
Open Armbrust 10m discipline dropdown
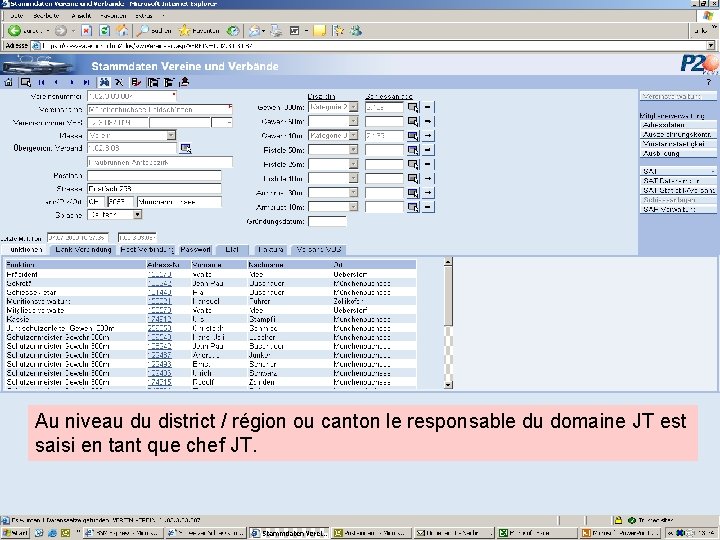click(x=353, y=207)
